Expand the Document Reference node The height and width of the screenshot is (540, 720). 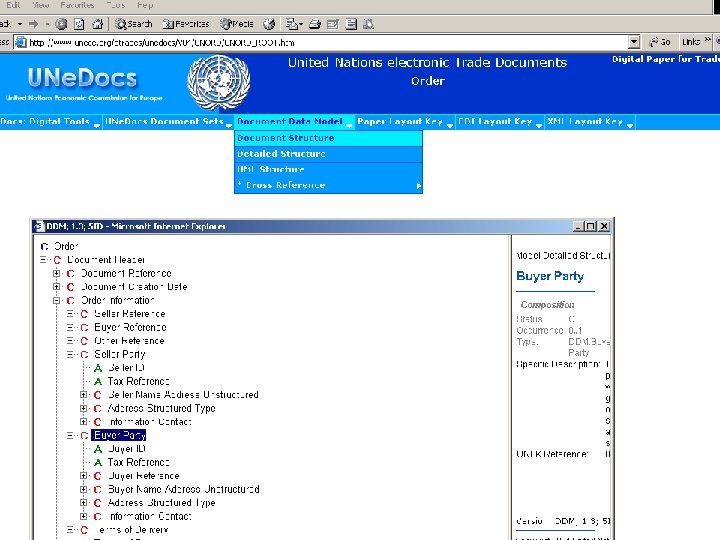click(56, 274)
